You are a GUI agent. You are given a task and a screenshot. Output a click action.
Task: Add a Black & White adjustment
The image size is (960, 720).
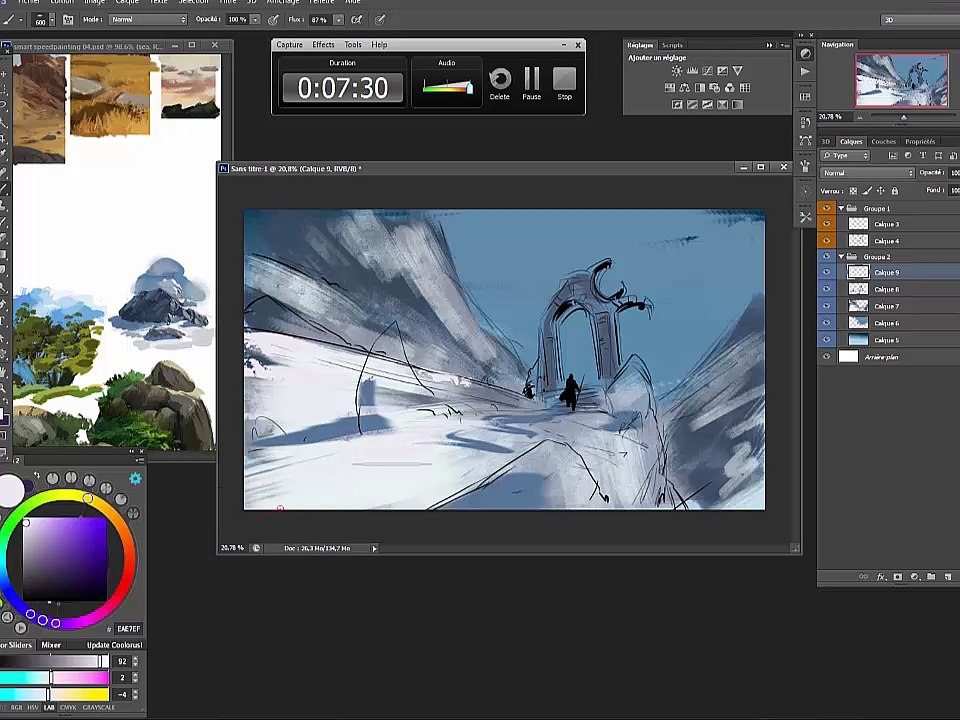[x=700, y=88]
